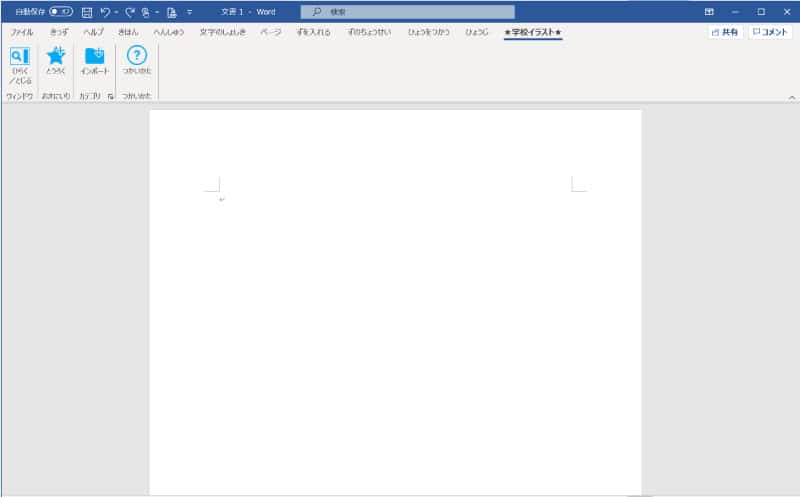The width and height of the screenshot is (800, 497).
Task: Click the ribbon display options icon
Action: pos(709,12)
